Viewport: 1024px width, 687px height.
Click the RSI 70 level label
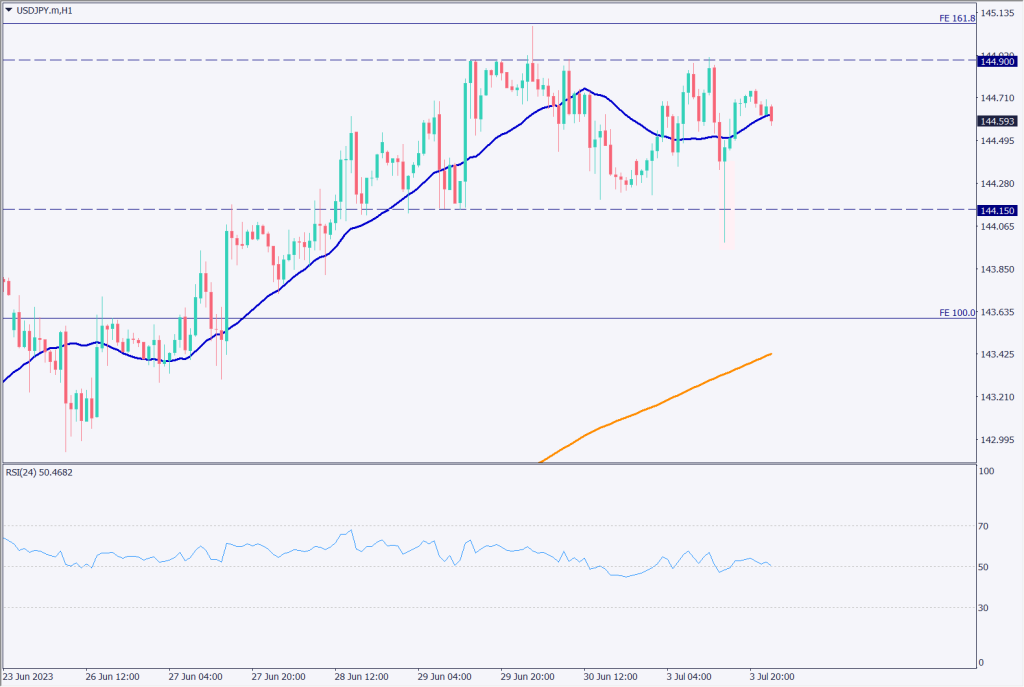[x=985, y=525]
